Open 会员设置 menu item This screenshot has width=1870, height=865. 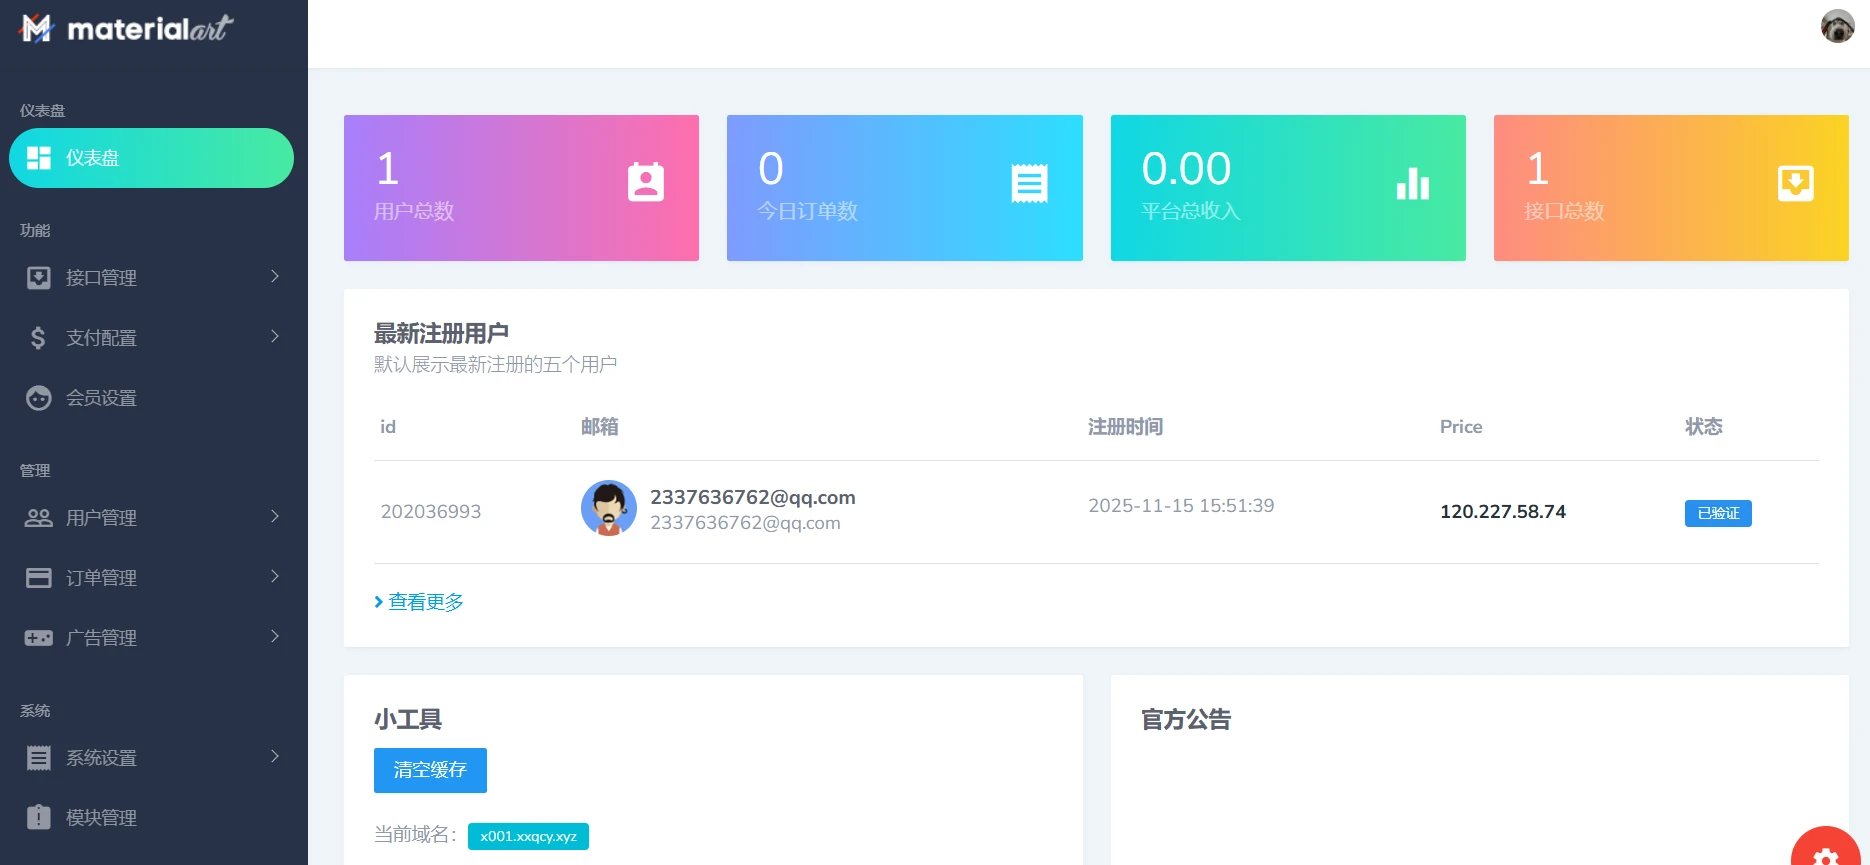(x=151, y=398)
